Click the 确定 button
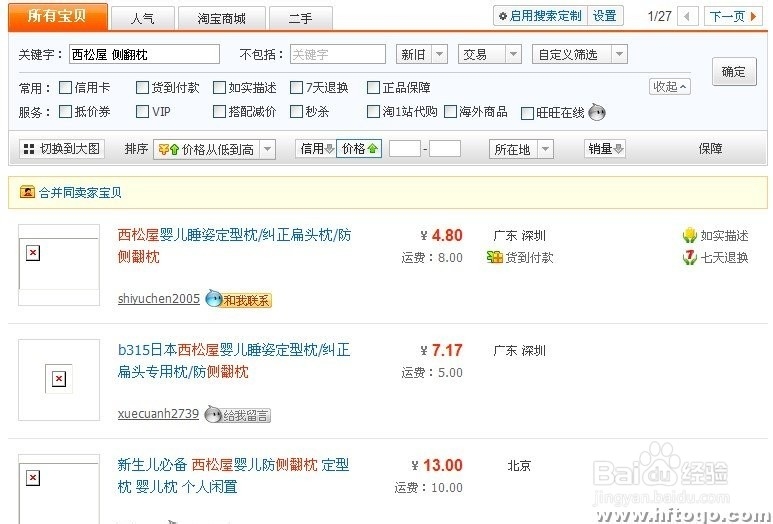Image resolution: width=773 pixels, height=524 pixels. click(734, 71)
